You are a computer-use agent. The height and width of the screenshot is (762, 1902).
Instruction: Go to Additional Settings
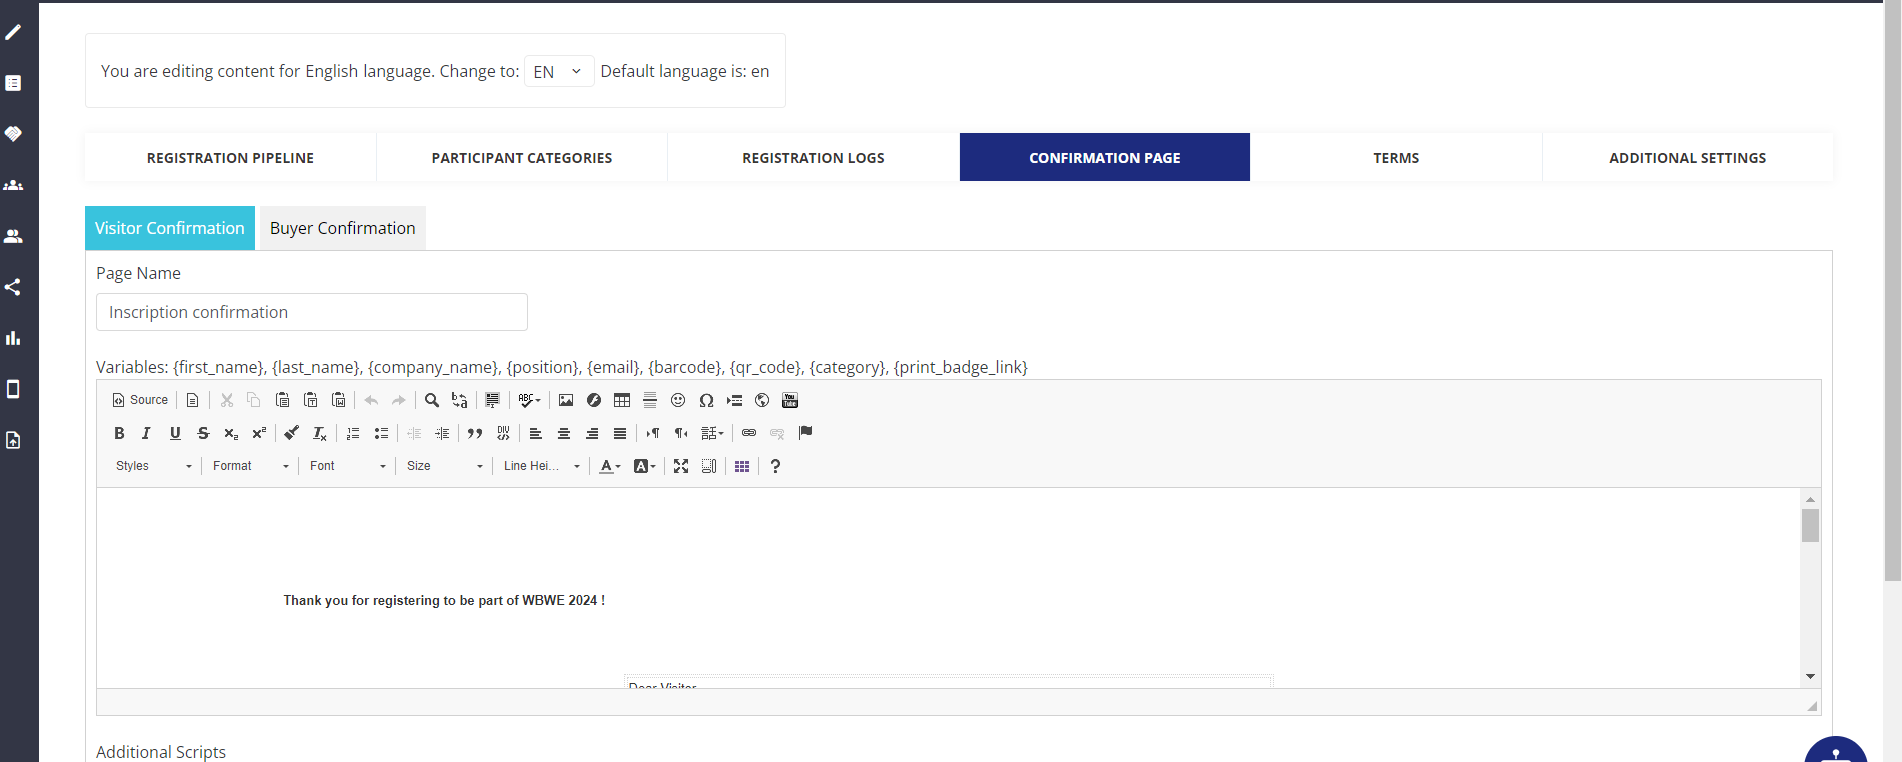tap(1687, 158)
